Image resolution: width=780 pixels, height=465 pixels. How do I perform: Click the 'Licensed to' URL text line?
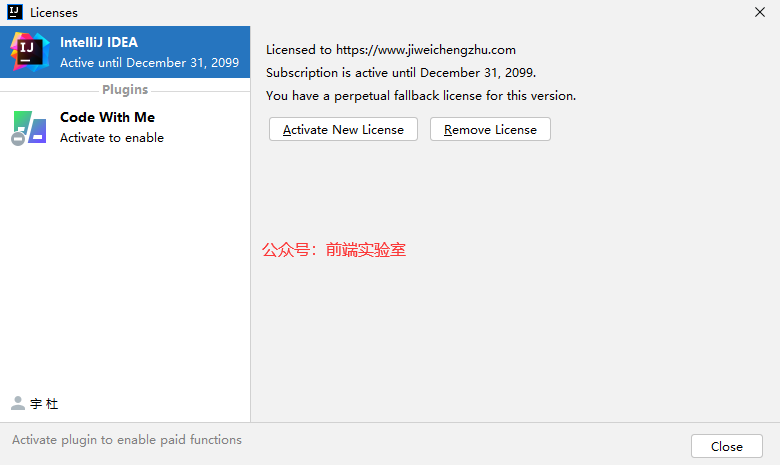(x=390, y=50)
